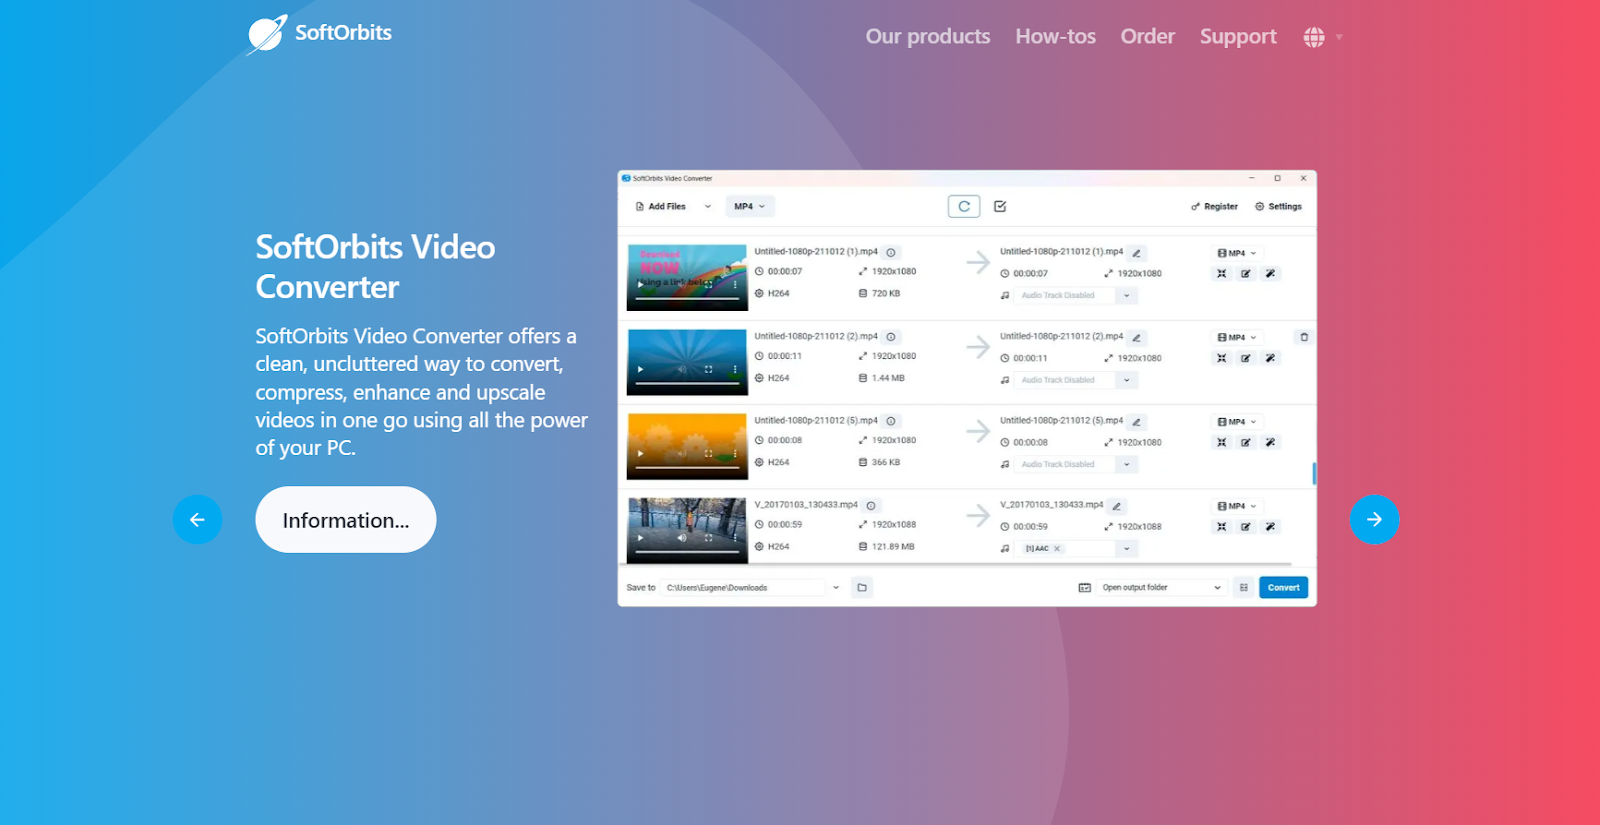This screenshot has height=825, width=1600.
Task: Open MP4 output format for Untitled-1080p-211012 (1).mp4
Action: 1237,254
